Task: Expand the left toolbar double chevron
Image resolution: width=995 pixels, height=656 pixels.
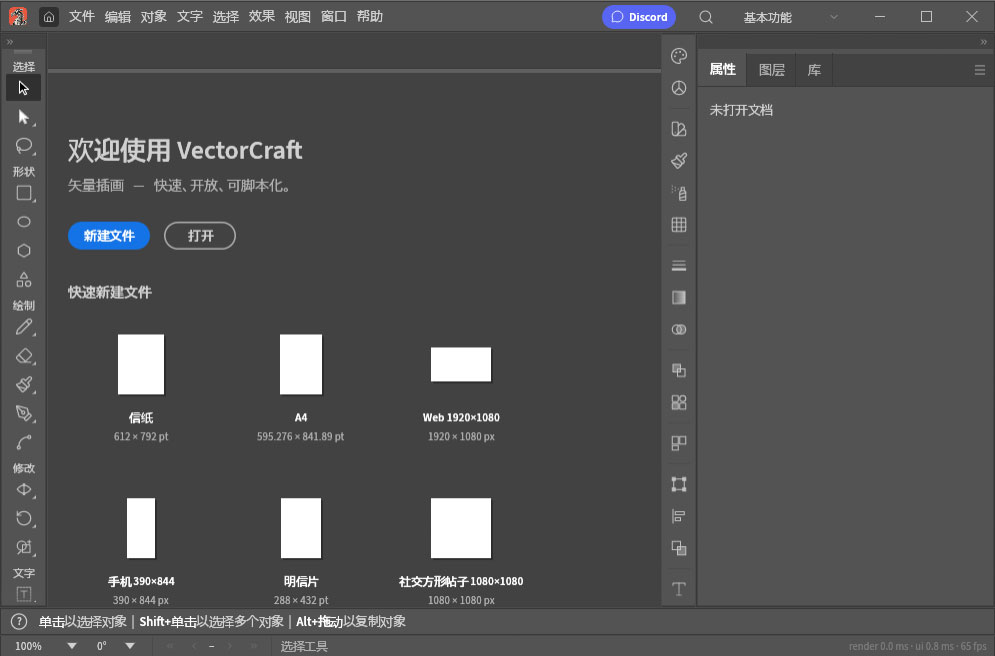Action: (x=10, y=42)
